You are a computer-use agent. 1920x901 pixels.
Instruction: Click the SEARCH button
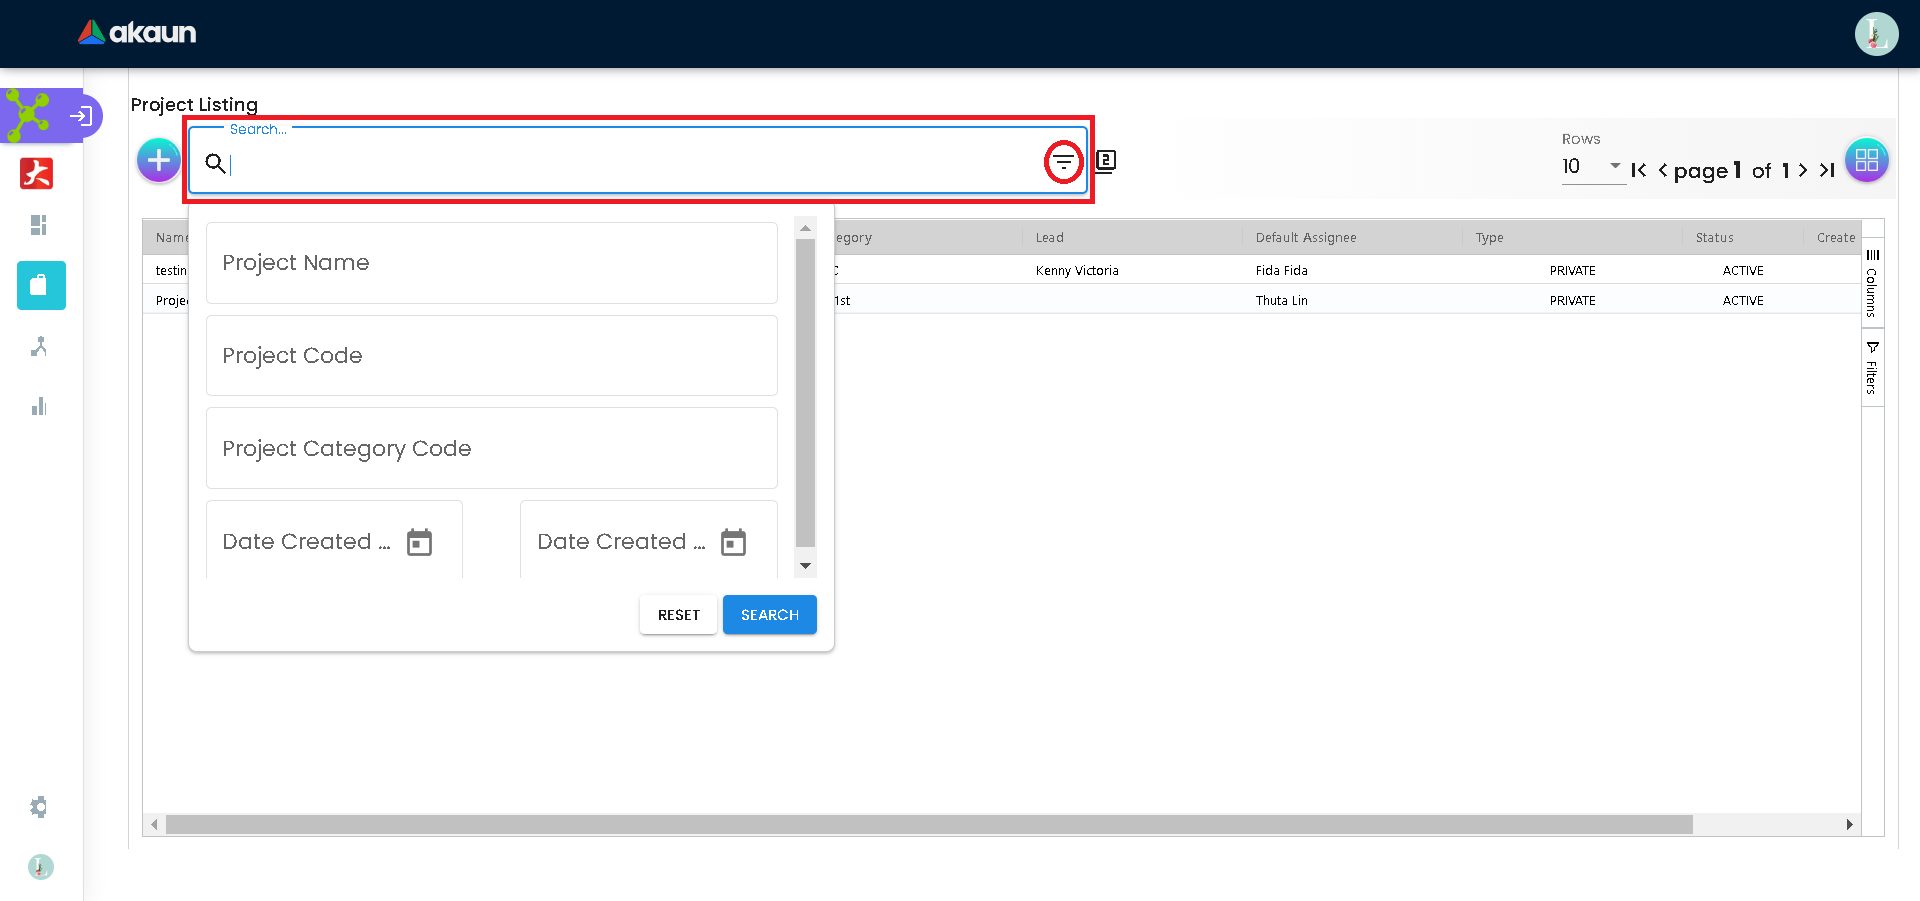tap(770, 615)
